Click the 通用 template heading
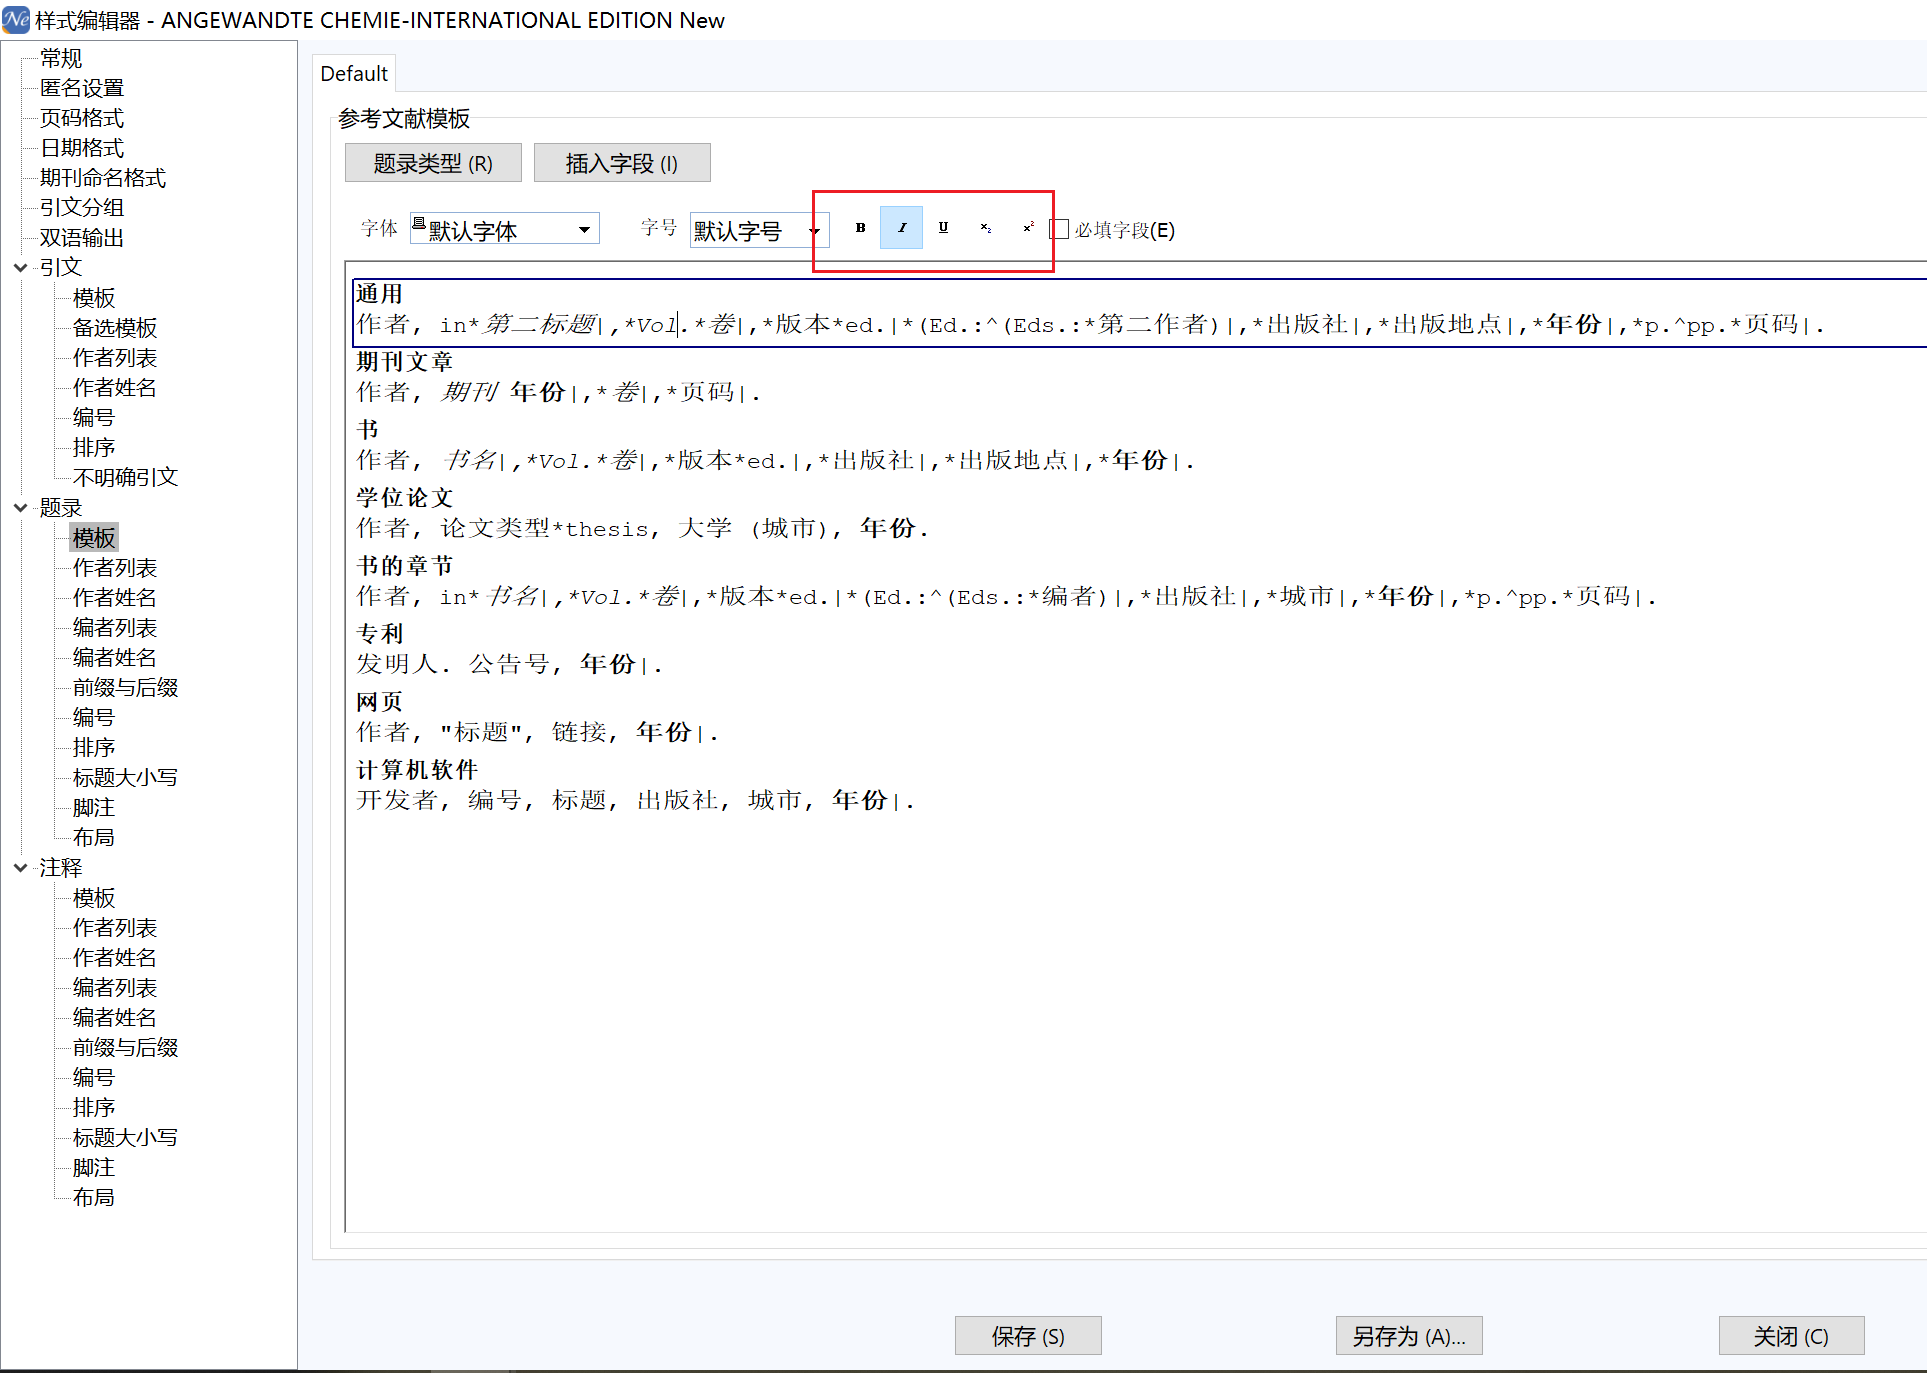Viewport: 1927px width, 1373px height. [380, 294]
